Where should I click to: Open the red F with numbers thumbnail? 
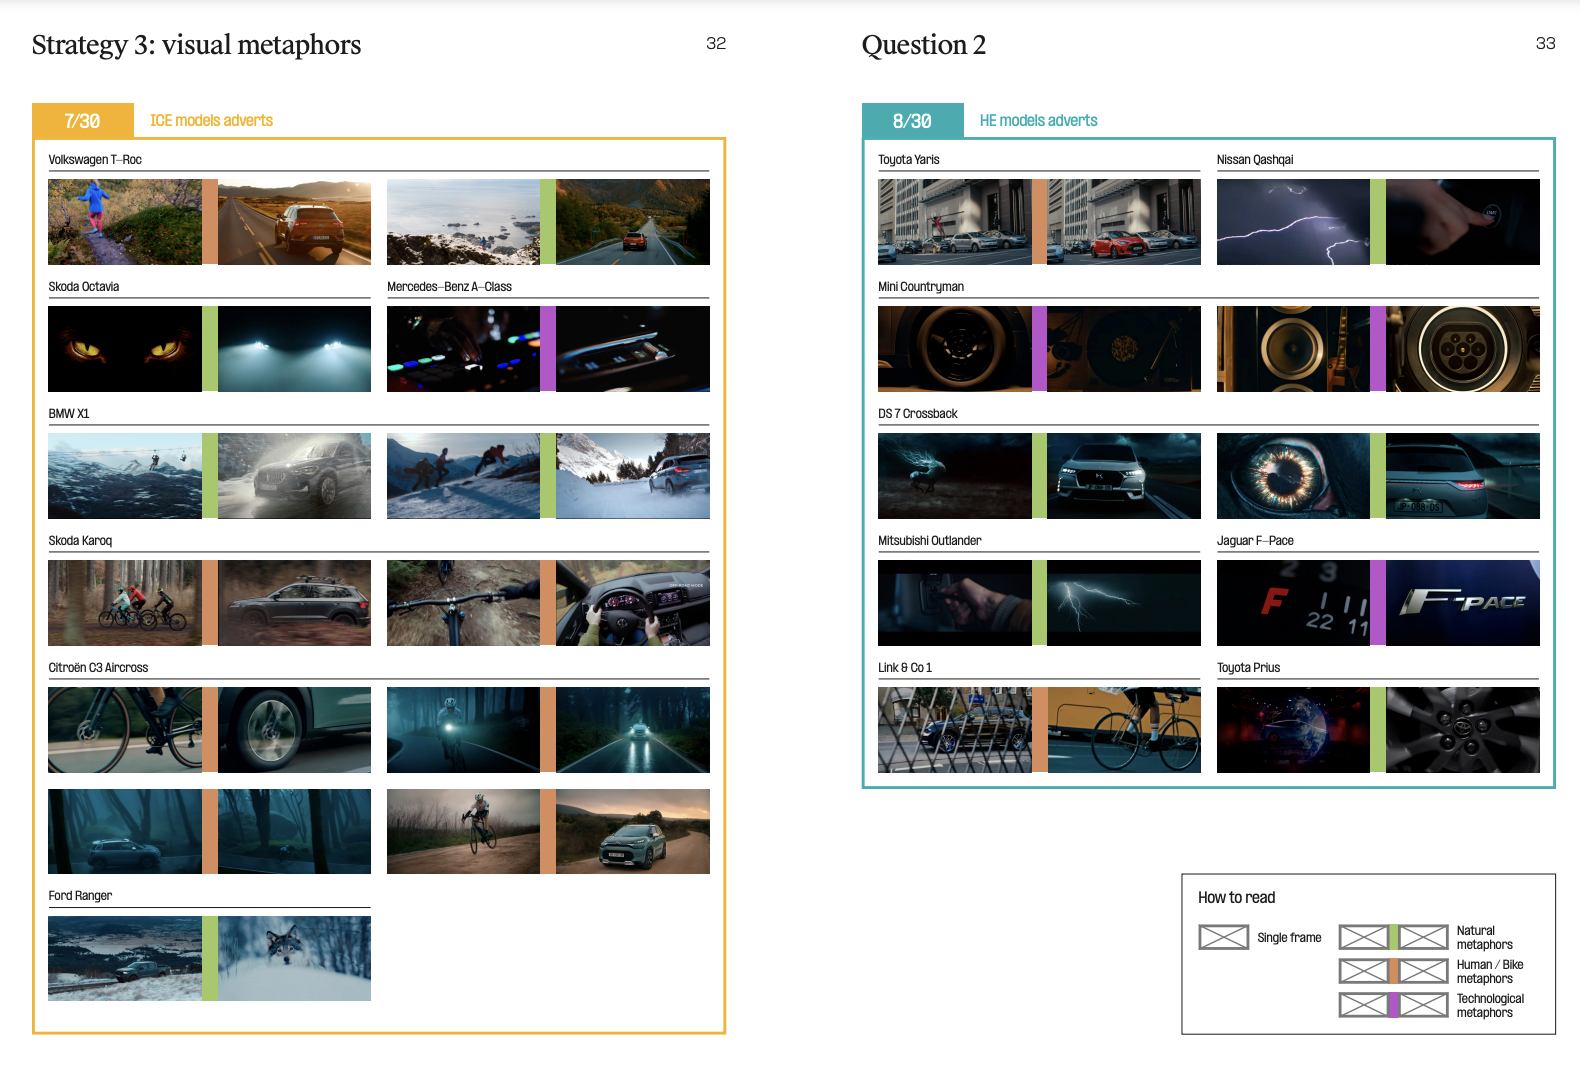[x=1293, y=603]
